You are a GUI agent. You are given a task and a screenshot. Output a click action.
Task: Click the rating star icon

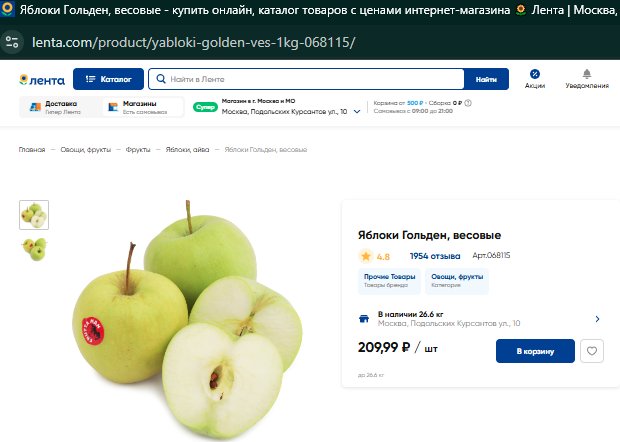366,256
